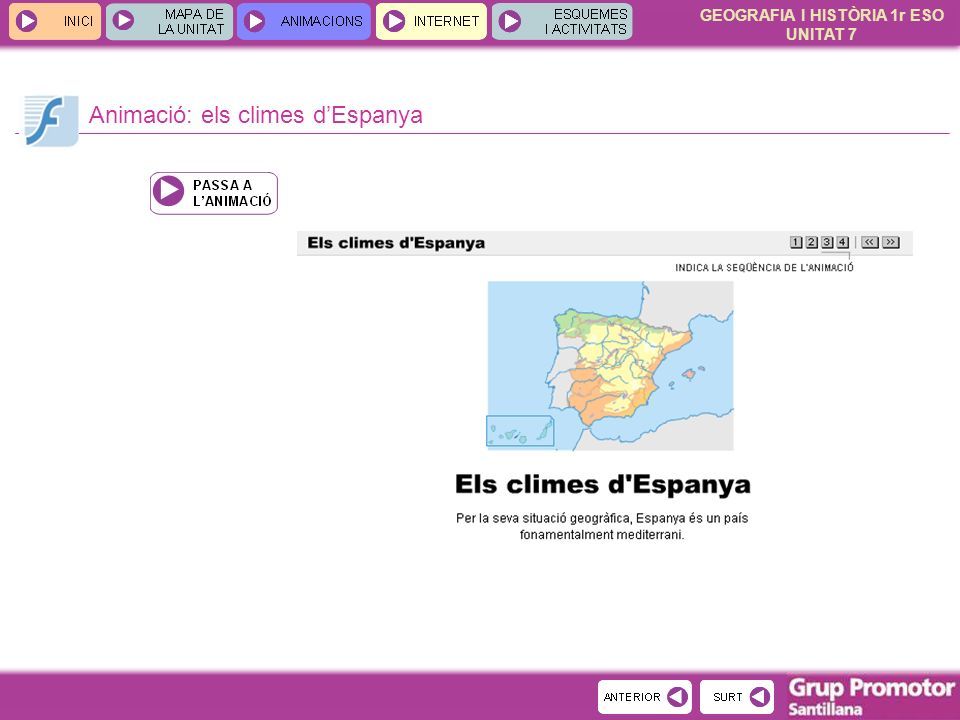
Task: Click the Spain climate map thumbnail
Action: click(610, 366)
